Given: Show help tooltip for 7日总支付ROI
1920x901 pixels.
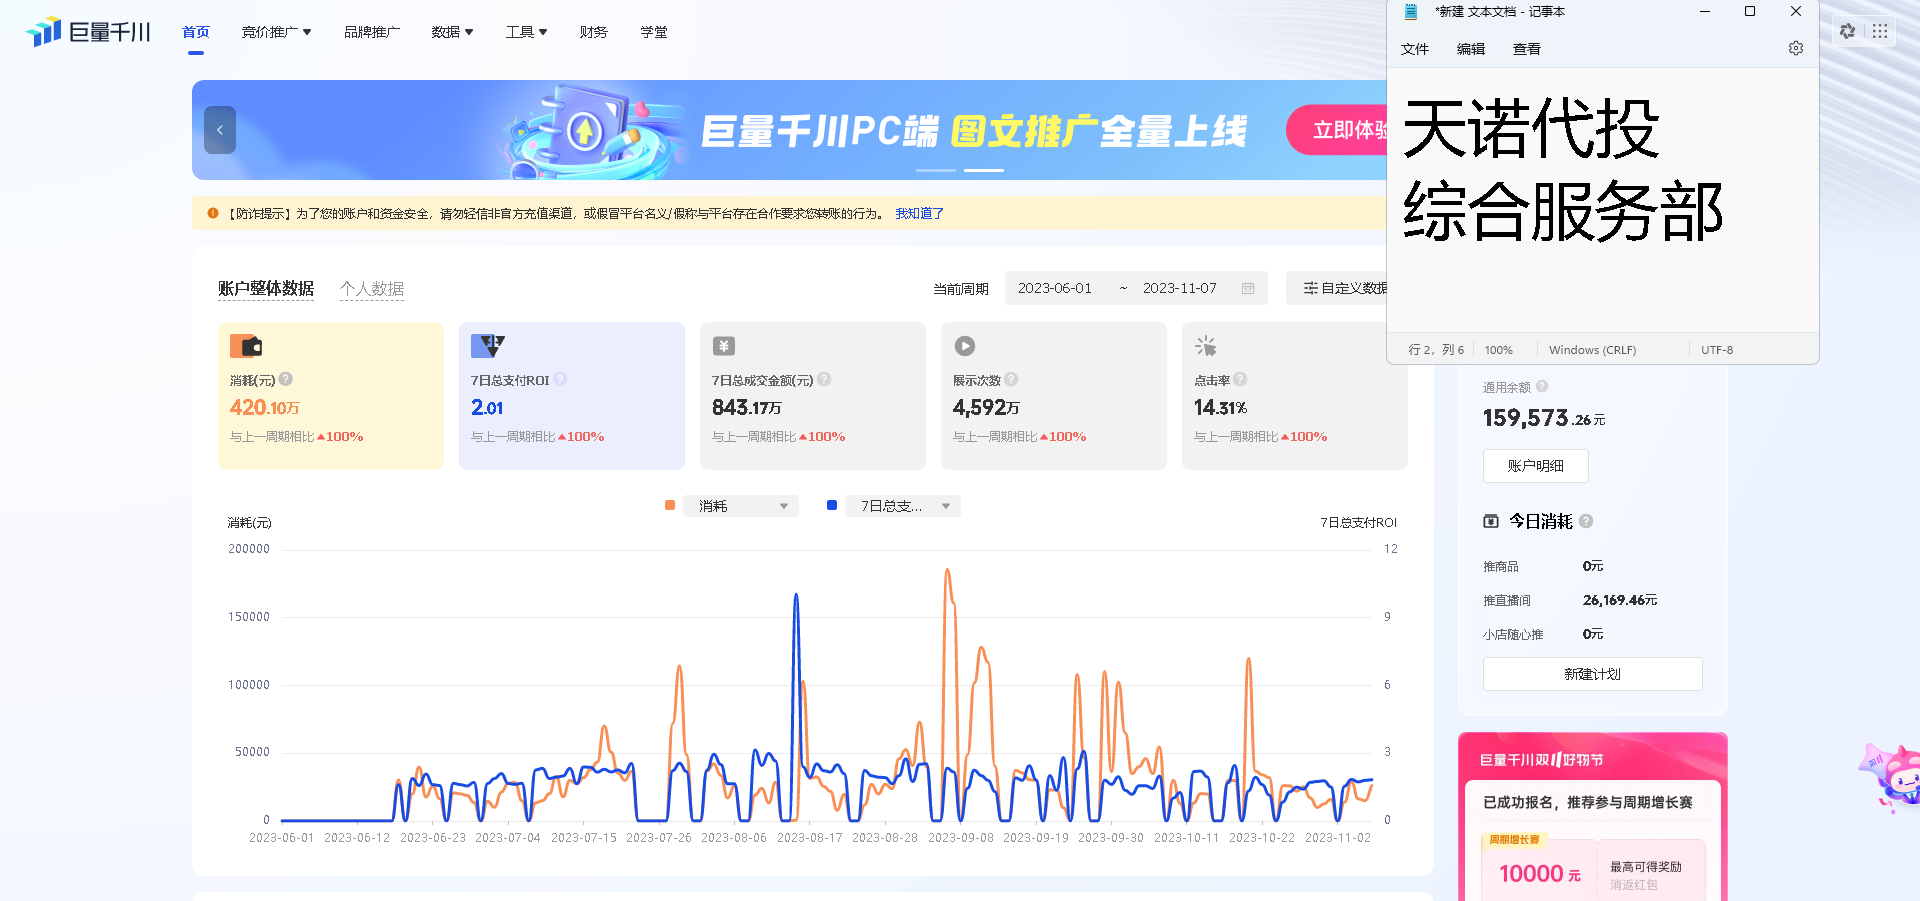Looking at the screenshot, I should pyautogui.click(x=560, y=379).
